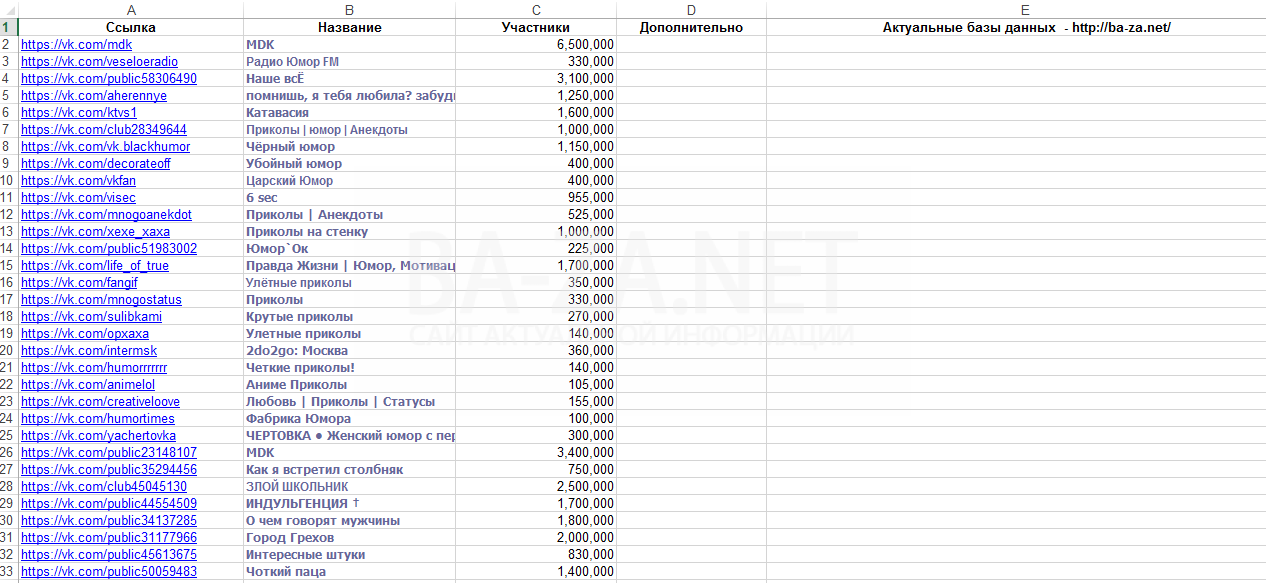Click the 'Юмор`Ок' cell
Image resolution: width=1266 pixels, height=583 pixels.
point(349,248)
